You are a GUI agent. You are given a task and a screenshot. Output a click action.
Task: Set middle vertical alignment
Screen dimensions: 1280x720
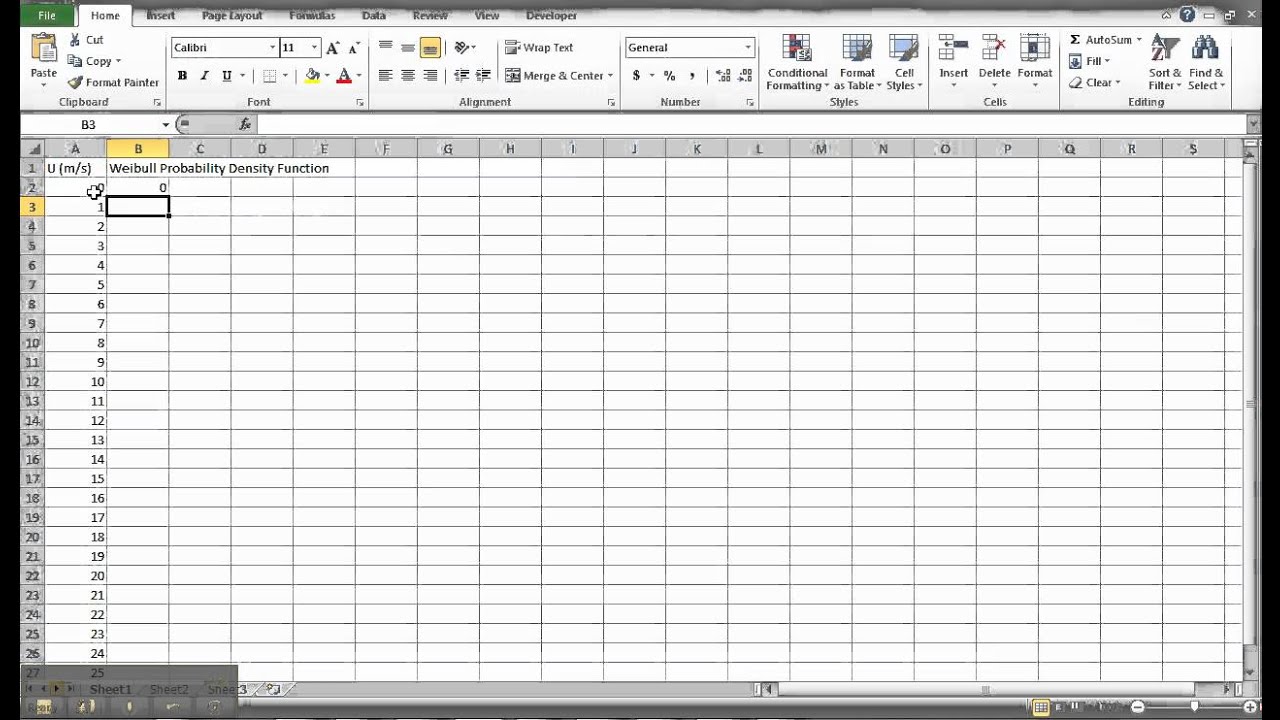(408, 48)
